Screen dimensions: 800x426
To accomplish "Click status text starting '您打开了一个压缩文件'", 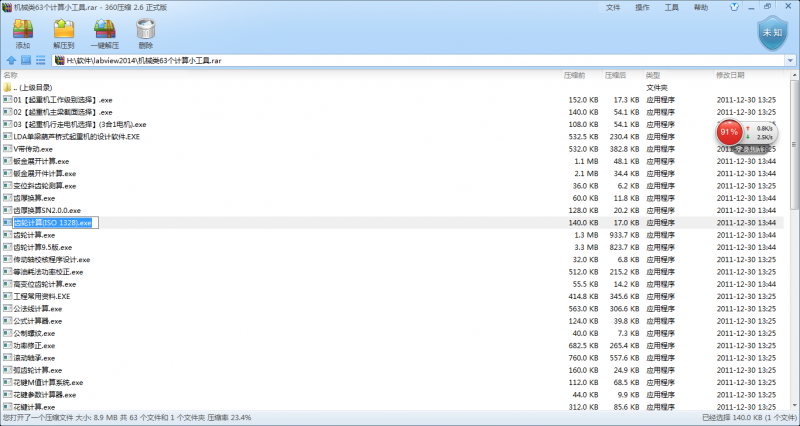I will 127,417.
